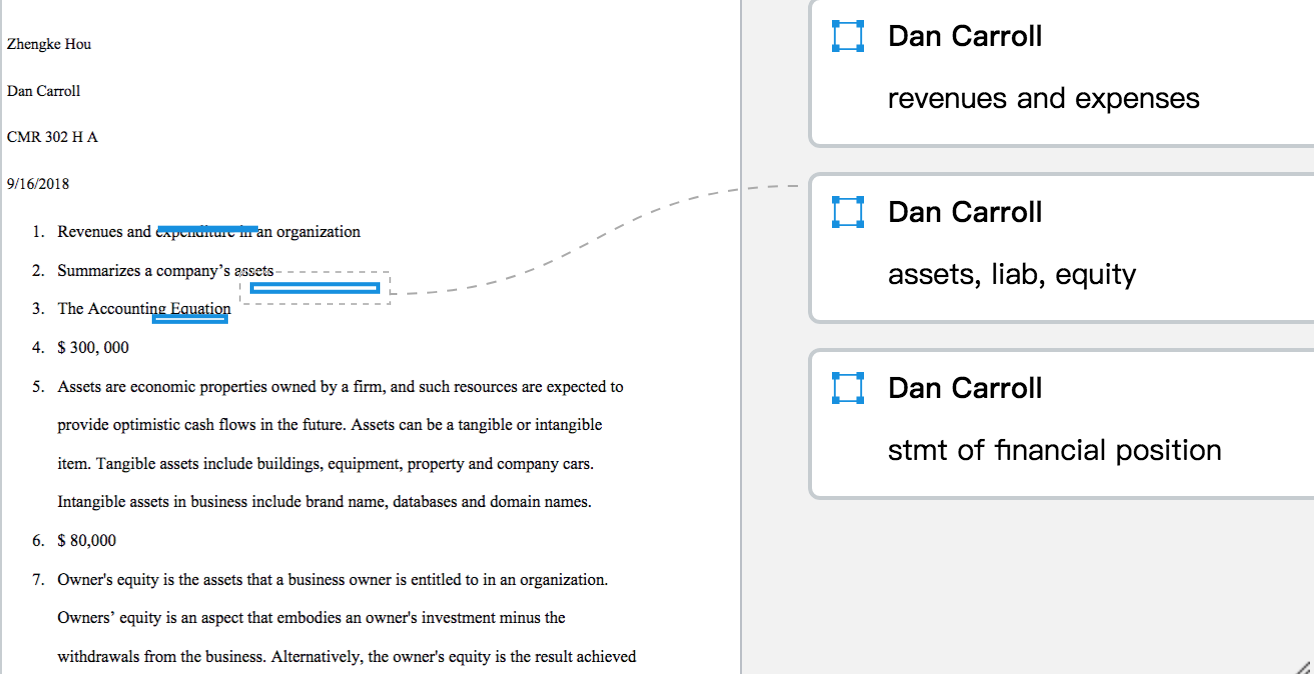Click the '$ 300, 000' answer line

pyautogui.click(x=93, y=348)
